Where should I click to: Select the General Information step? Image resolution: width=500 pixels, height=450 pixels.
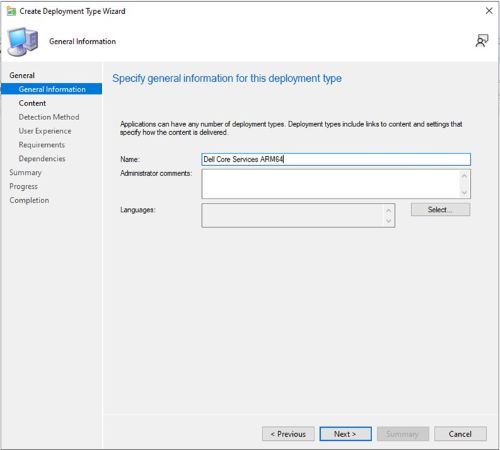(52, 89)
